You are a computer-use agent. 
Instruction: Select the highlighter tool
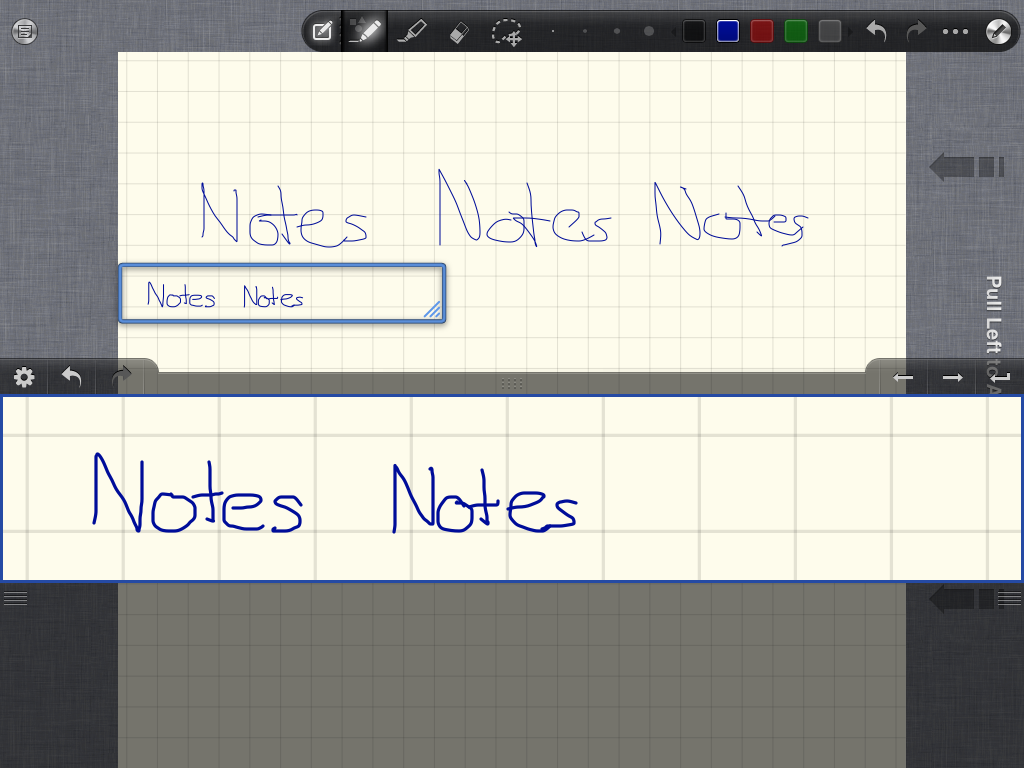coord(412,31)
